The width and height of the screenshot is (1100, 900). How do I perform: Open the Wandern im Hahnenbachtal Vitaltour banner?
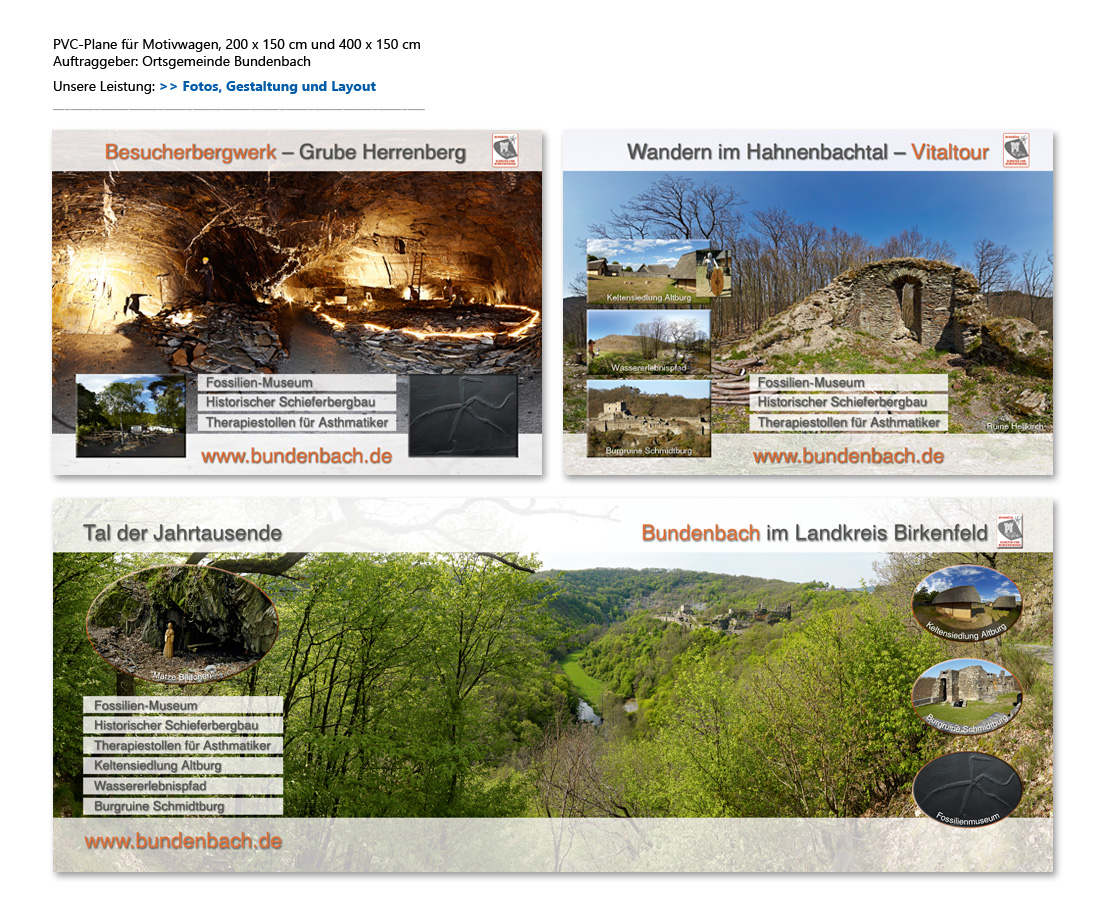tap(807, 302)
